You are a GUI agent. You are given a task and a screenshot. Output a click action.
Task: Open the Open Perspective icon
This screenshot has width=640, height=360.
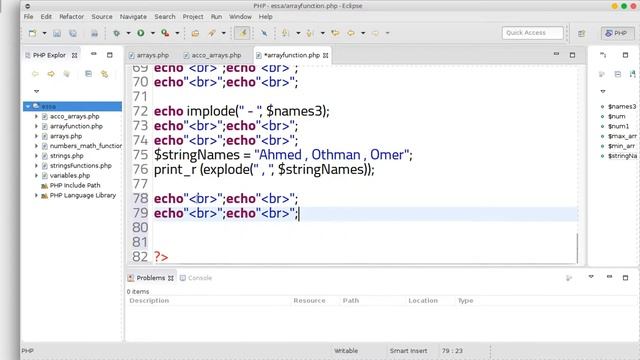click(x=582, y=33)
